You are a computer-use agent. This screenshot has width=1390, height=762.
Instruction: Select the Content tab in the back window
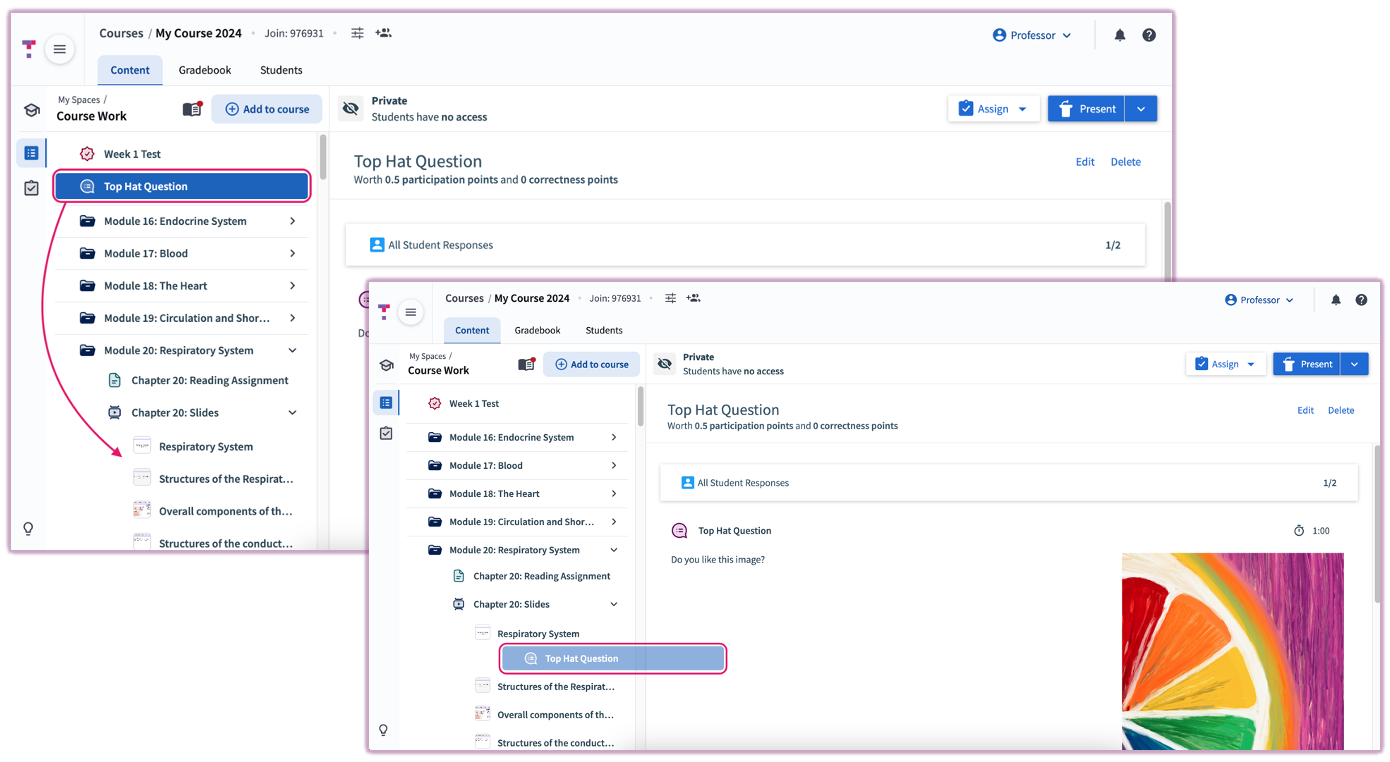pos(130,70)
